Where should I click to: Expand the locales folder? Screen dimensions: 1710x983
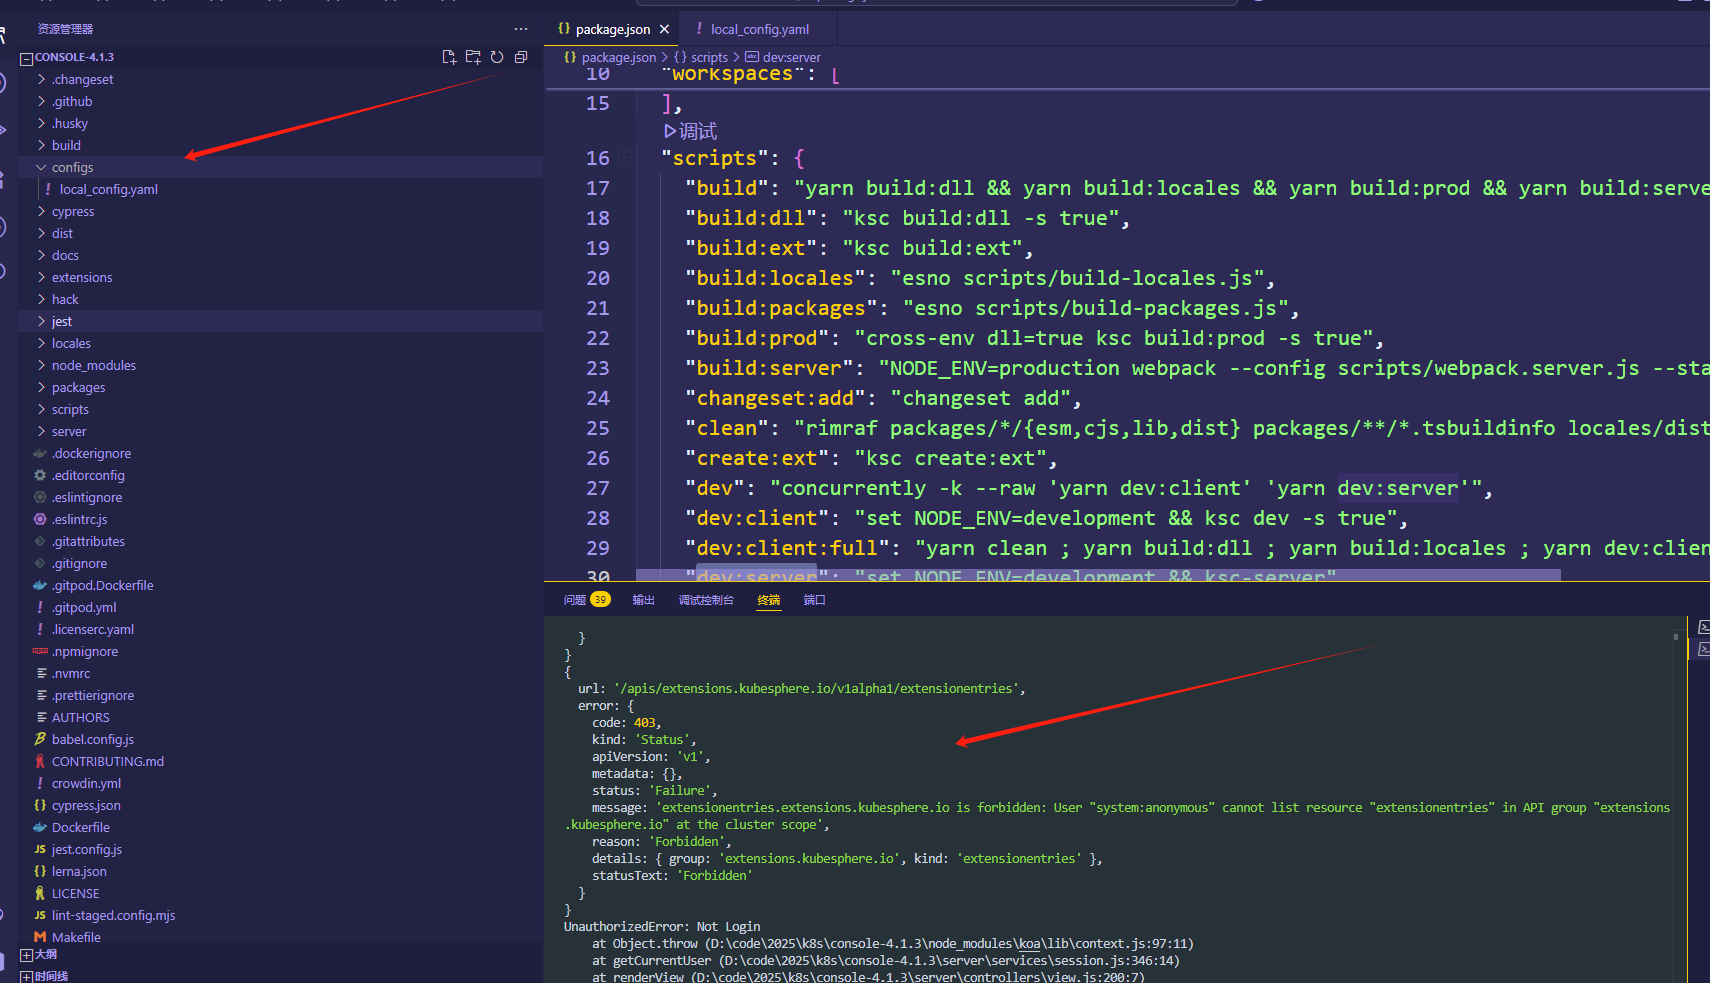click(x=71, y=343)
